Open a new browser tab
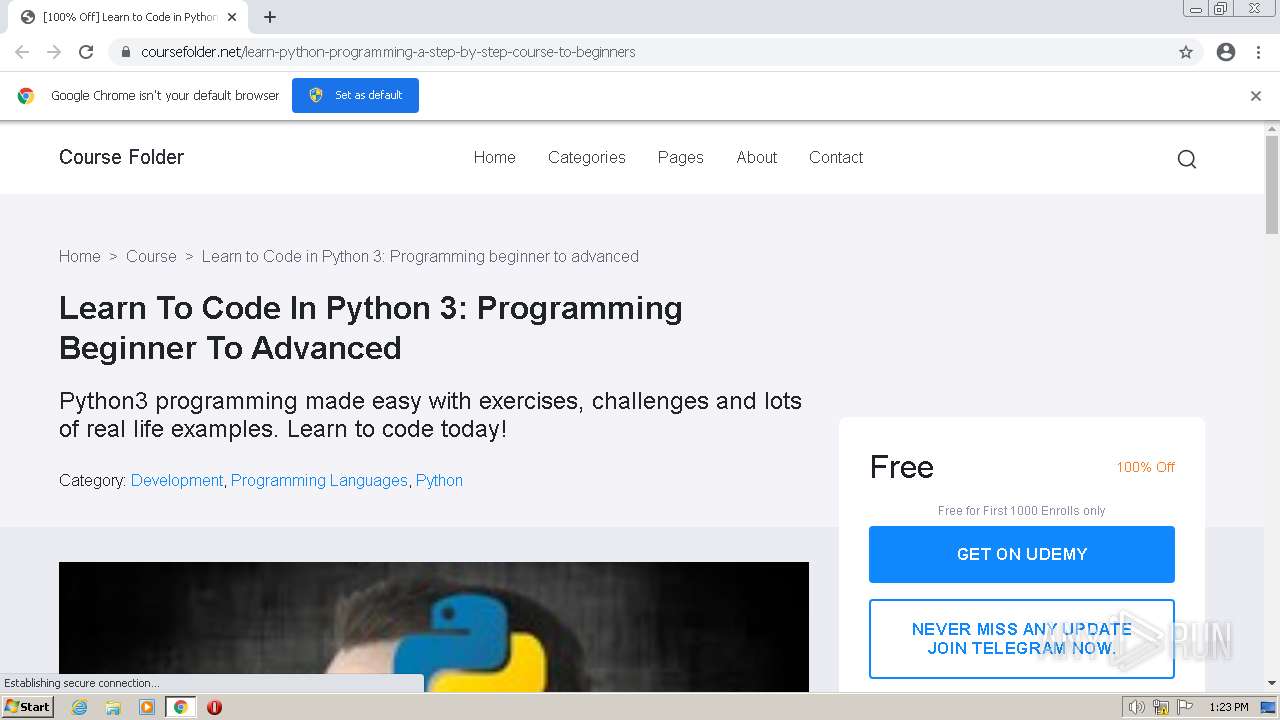 270,17
